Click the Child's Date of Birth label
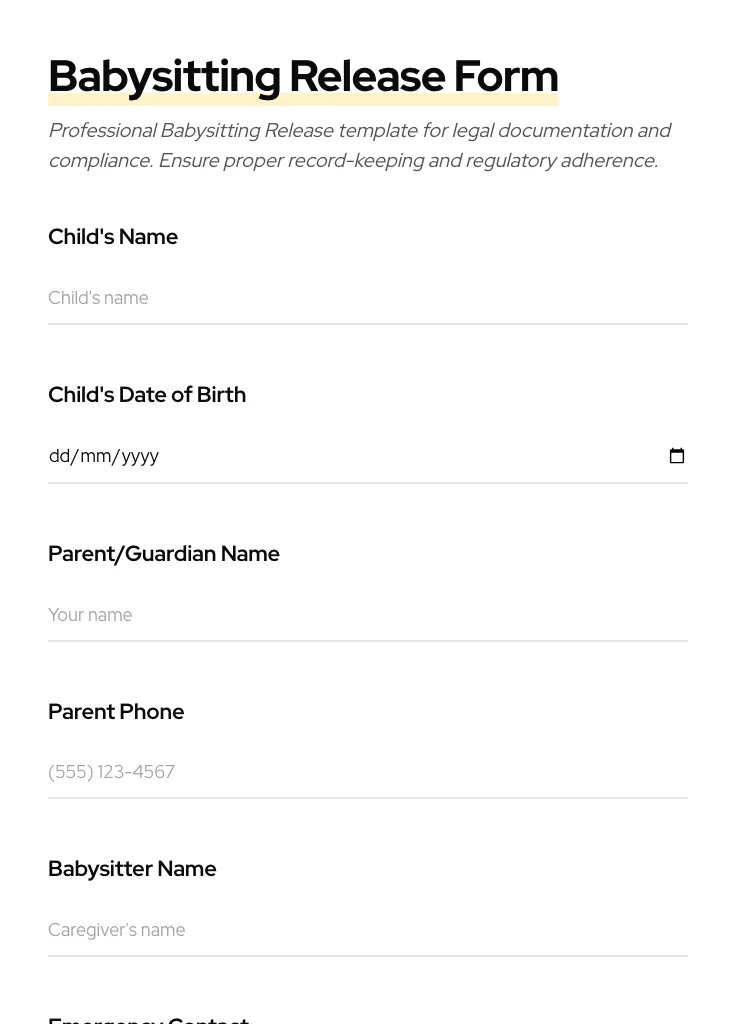 pyautogui.click(x=147, y=395)
